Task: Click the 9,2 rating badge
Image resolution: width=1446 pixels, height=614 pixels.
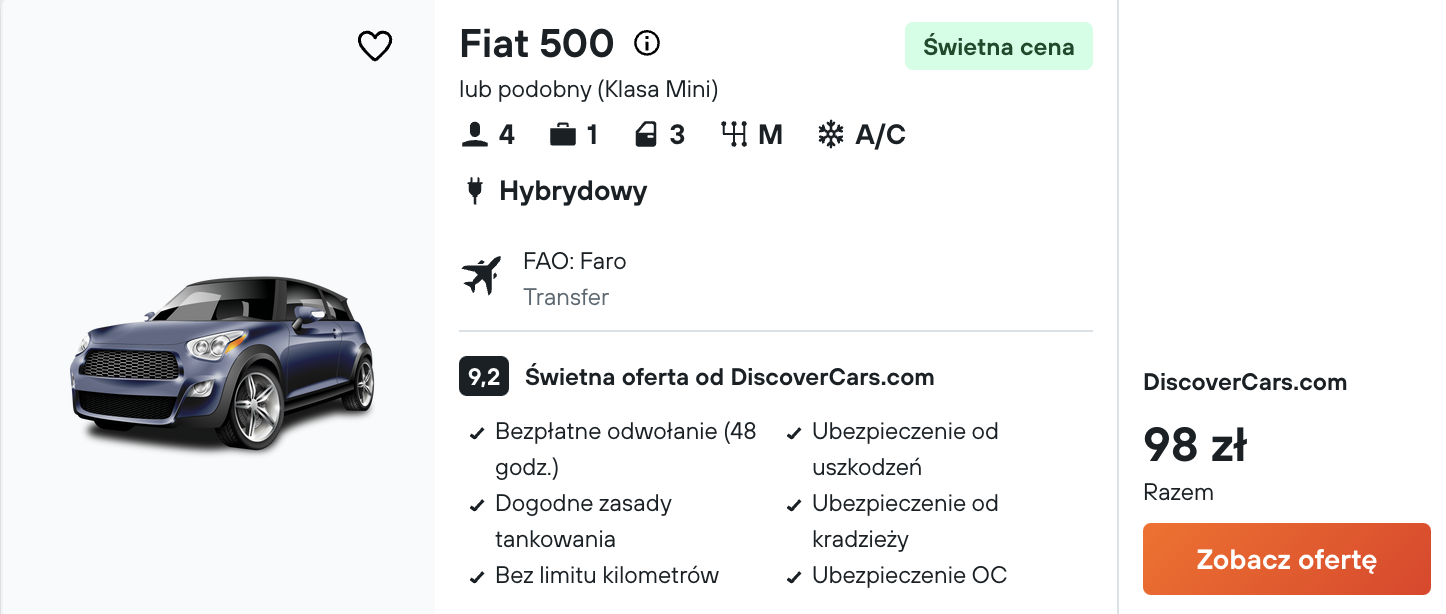Action: pos(484,378)
